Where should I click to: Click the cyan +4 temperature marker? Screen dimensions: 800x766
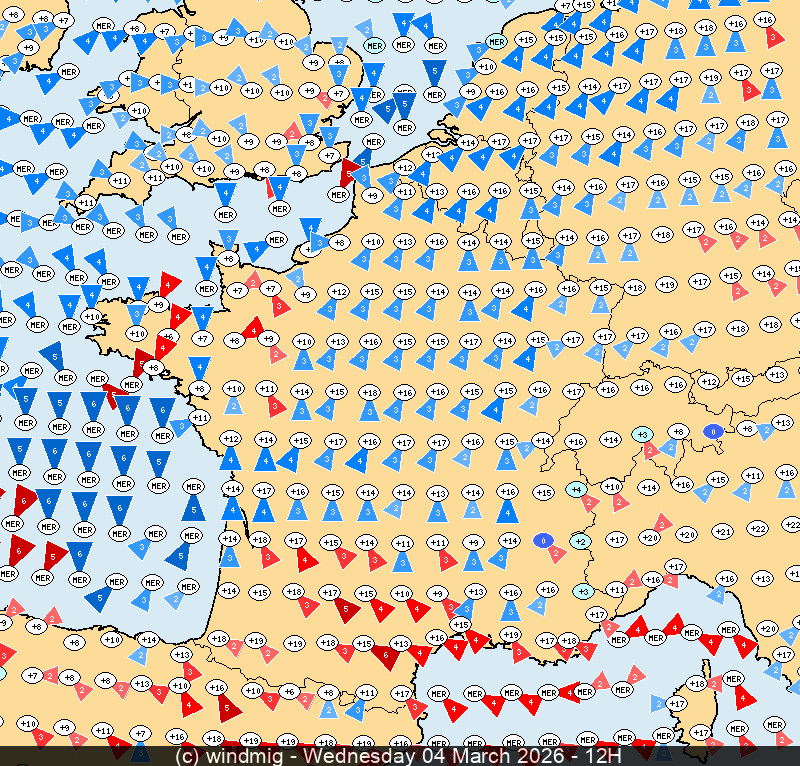pos(575,490)
